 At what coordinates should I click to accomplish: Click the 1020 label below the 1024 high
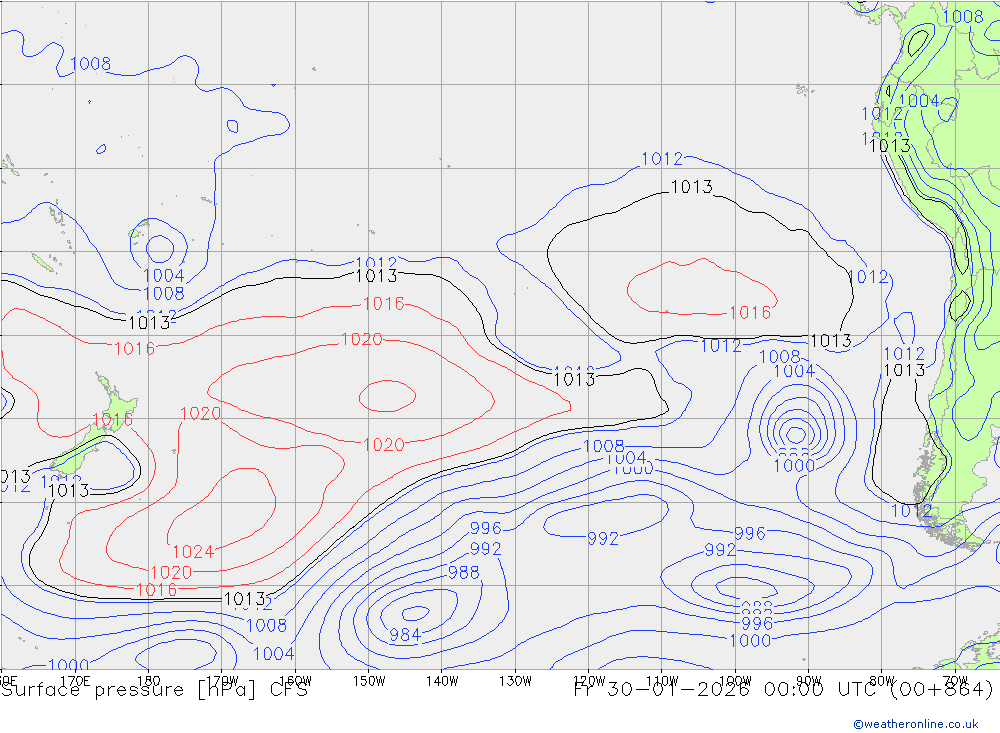(x=171, y=572)
